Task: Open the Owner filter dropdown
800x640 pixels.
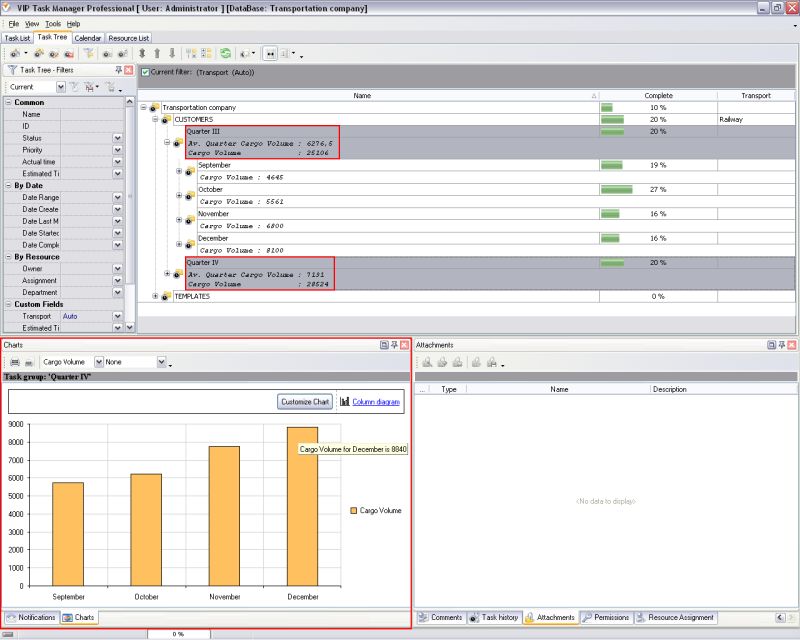Action: pyautogui.click(x=118, y=268)
